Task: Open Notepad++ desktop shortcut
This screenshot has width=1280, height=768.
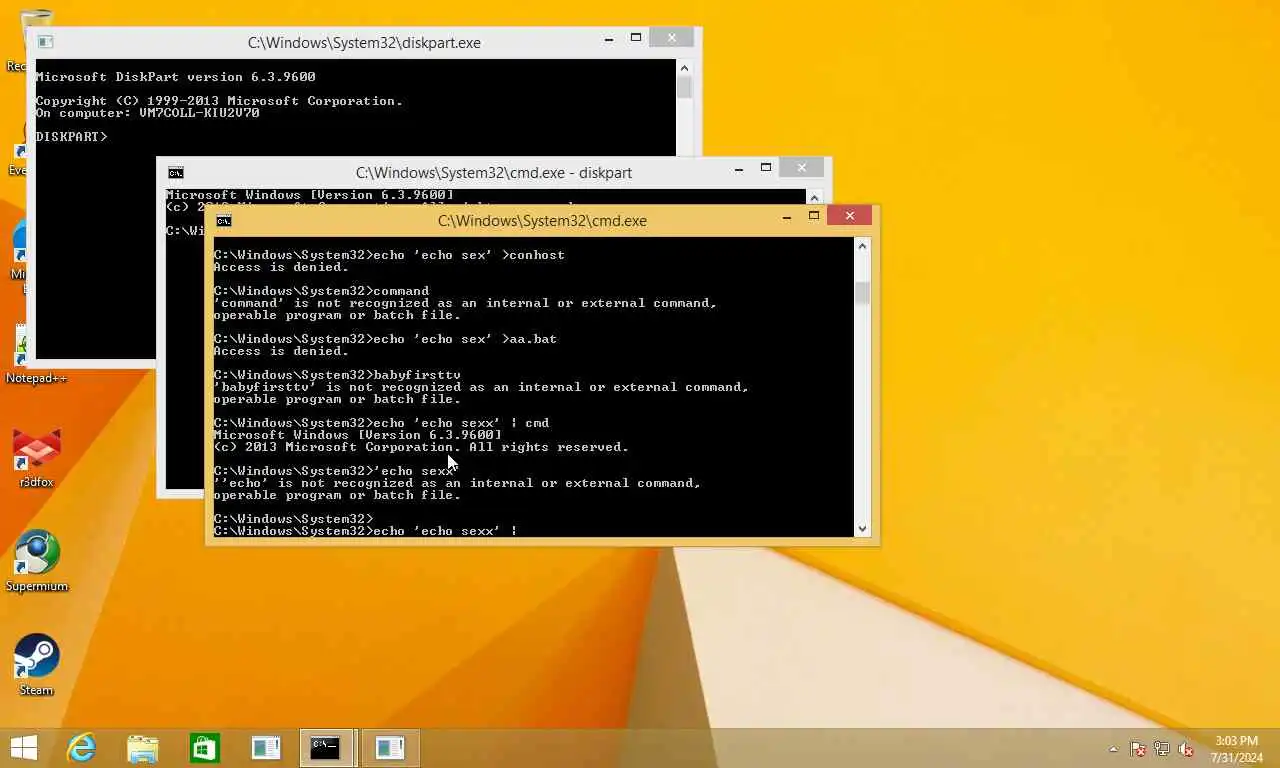Action: 36,356
